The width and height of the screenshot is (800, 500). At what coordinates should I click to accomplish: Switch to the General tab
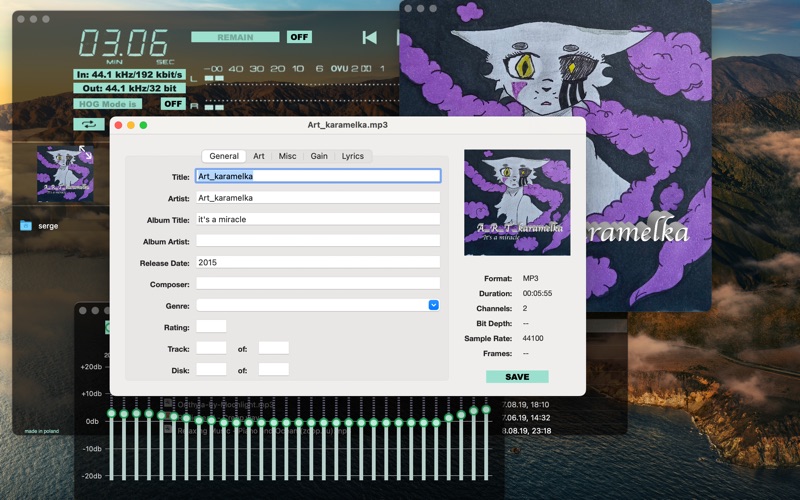tap(224, 156)
